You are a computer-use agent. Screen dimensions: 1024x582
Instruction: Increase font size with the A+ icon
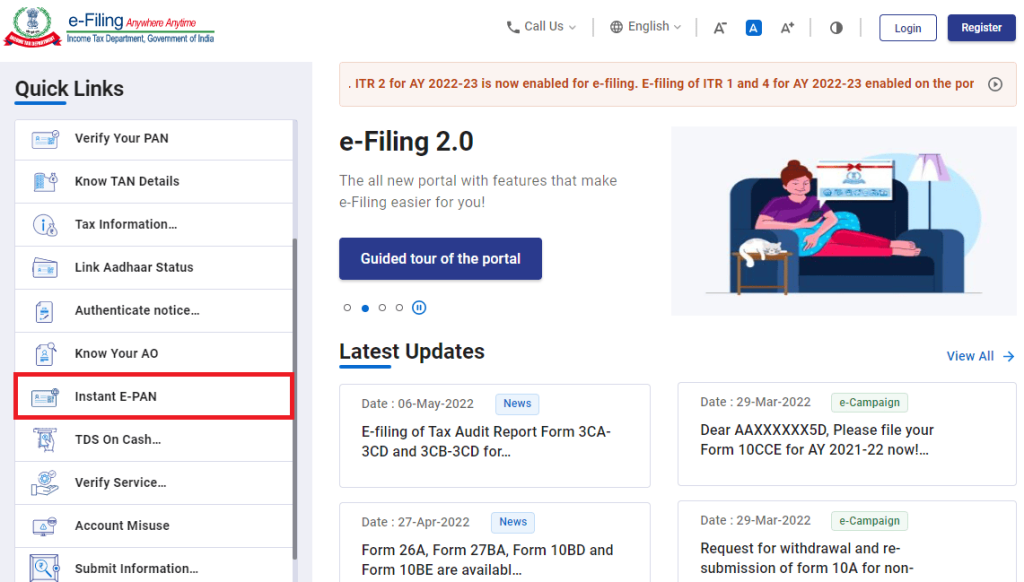[x=788, y=27]
